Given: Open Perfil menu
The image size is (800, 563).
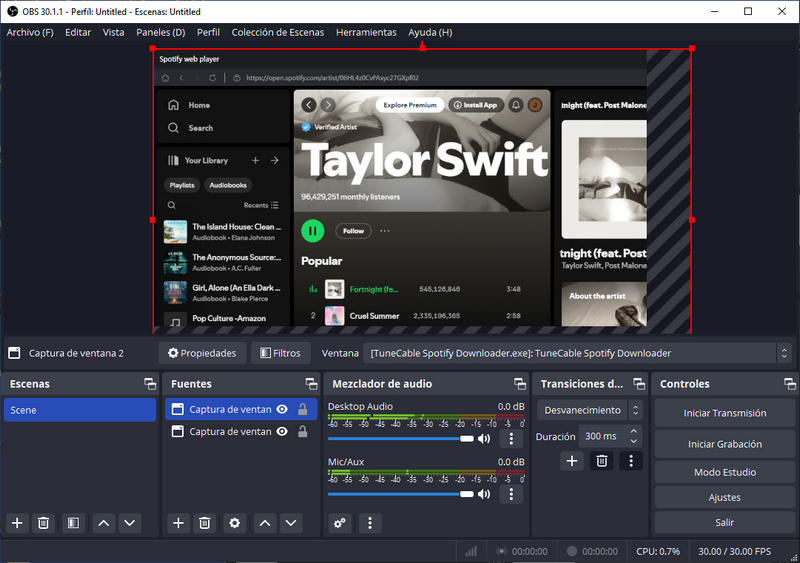Looking at the screenshot, I should tap(208, 32).
